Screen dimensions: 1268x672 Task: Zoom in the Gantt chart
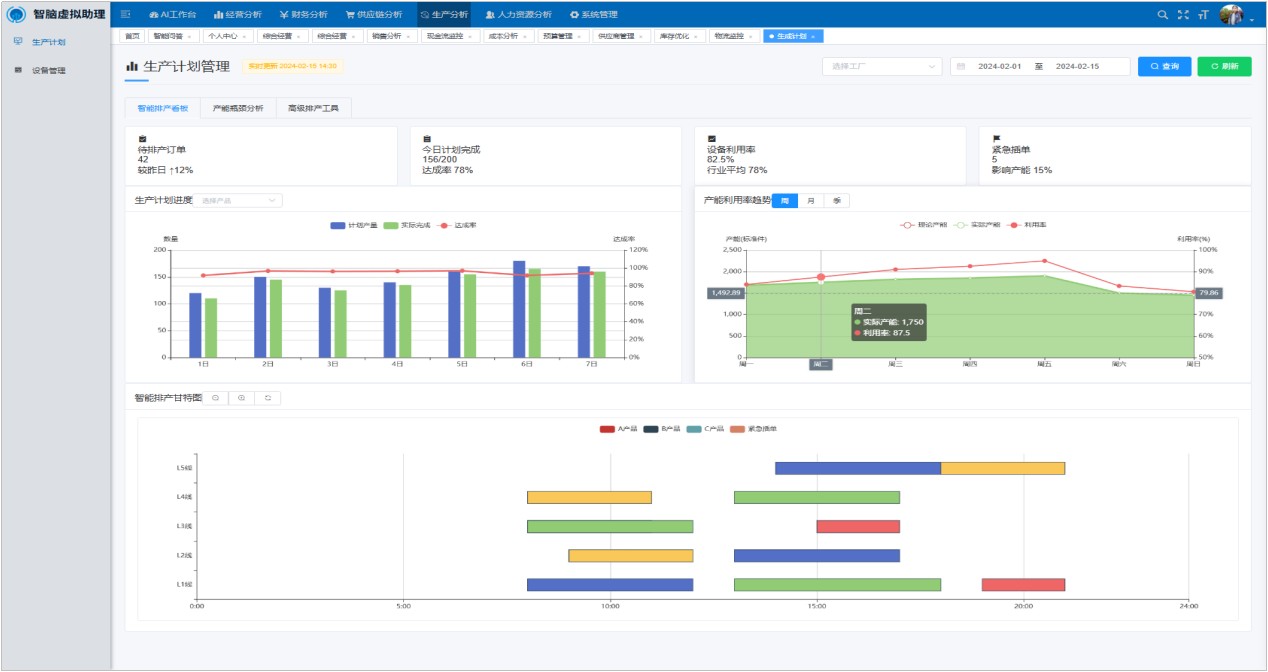coord(241,398)
